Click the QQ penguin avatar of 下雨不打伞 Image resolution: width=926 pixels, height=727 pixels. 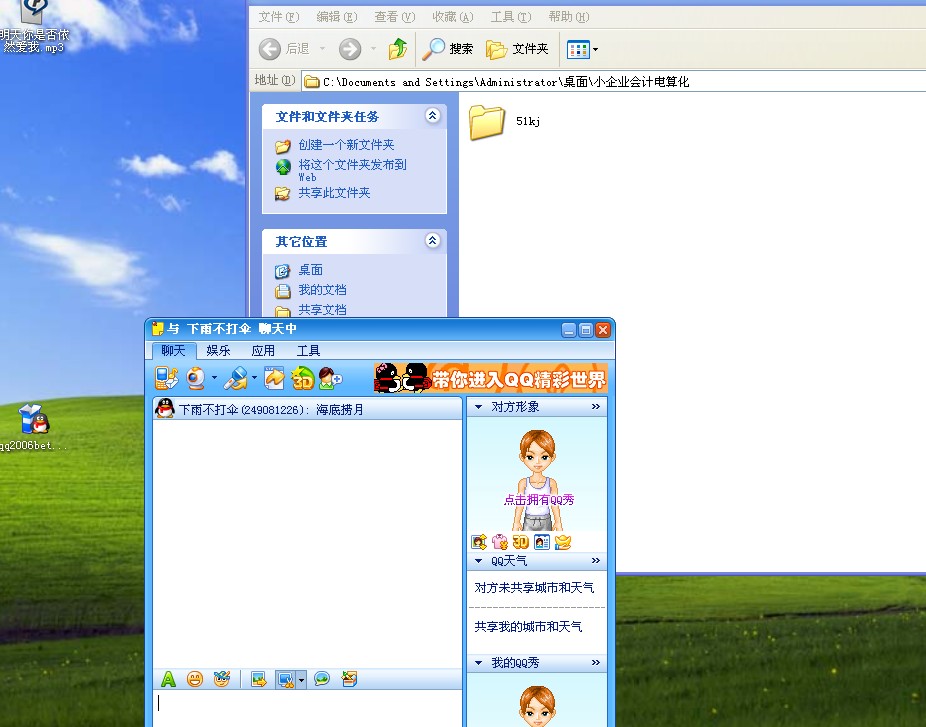[165, 408]
